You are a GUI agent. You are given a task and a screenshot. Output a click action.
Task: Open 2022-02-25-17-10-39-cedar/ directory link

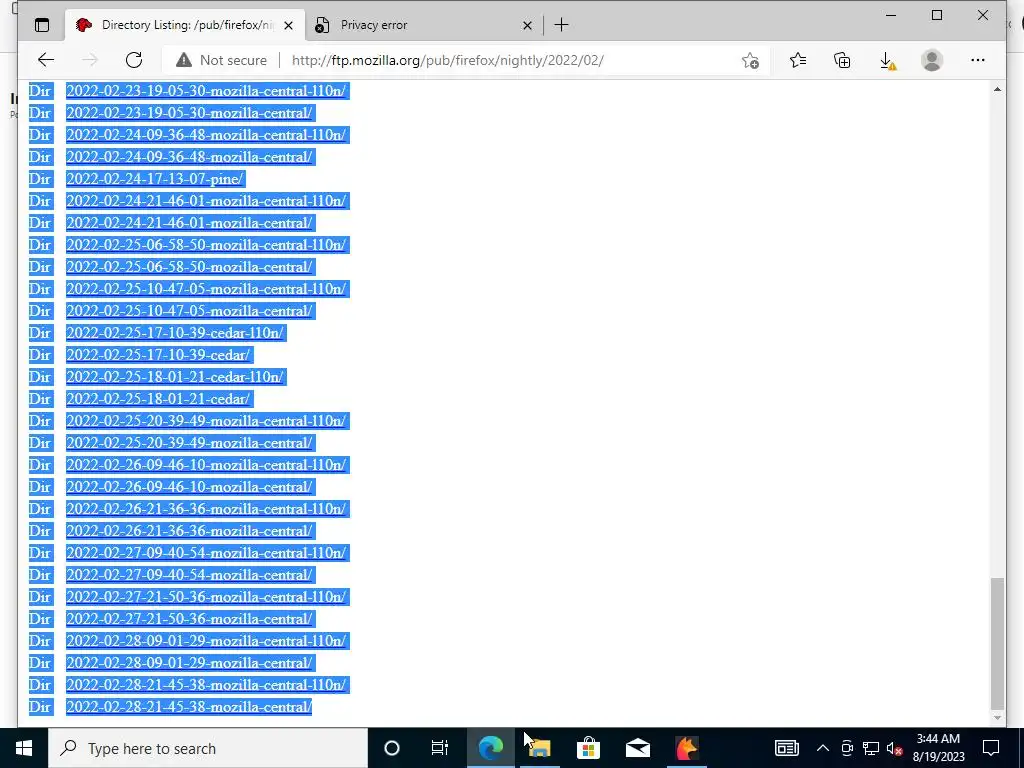(x=158, y=355)
